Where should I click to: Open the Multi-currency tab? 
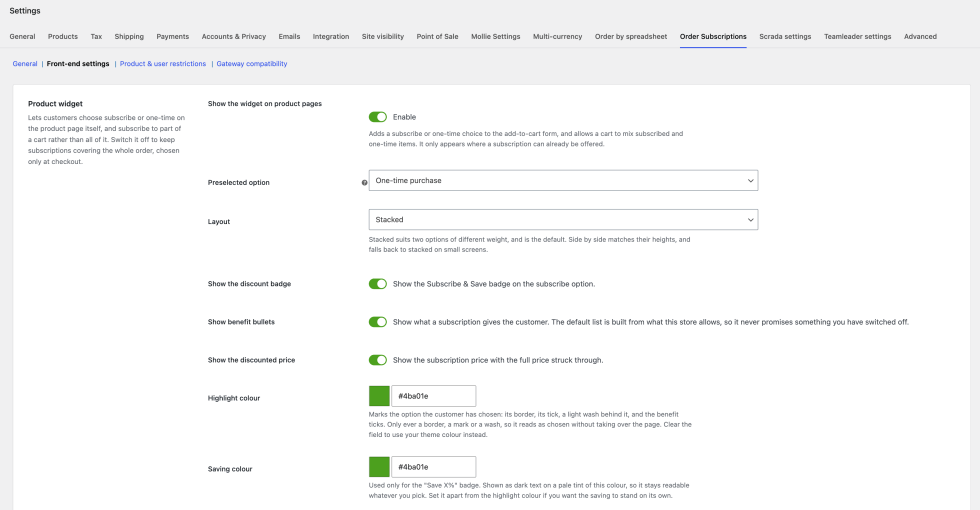558,36
